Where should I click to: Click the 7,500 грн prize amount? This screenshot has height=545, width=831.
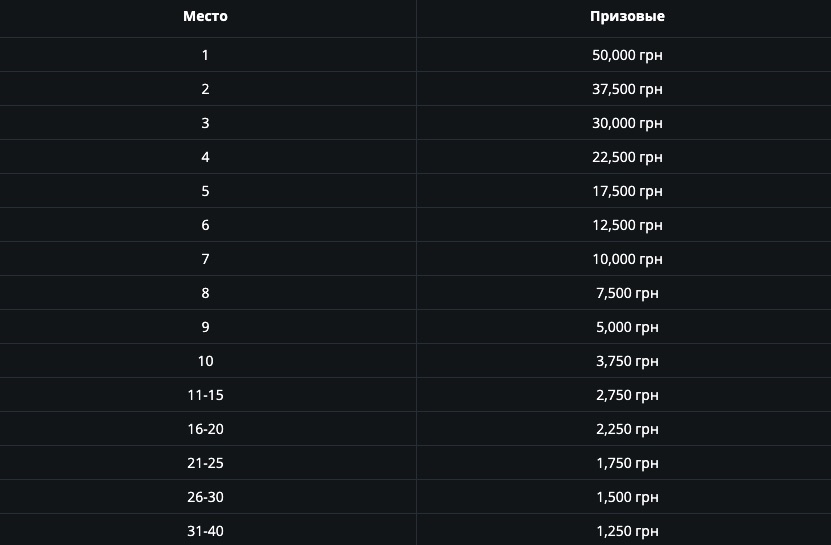(627, 293)
